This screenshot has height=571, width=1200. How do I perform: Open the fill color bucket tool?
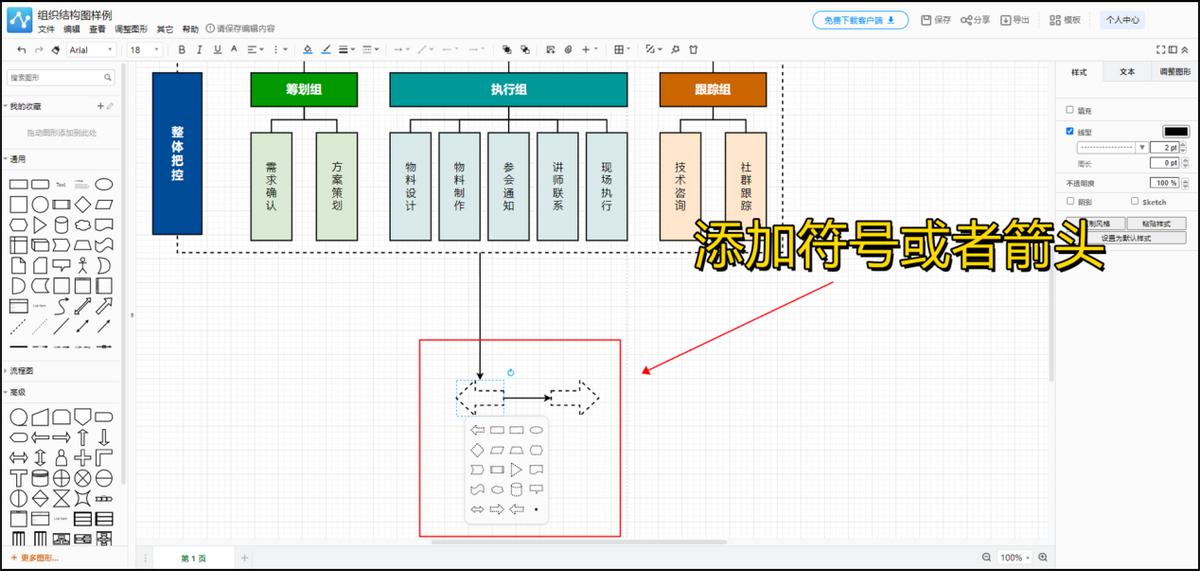pyautogui.click(x=308, y=49)
